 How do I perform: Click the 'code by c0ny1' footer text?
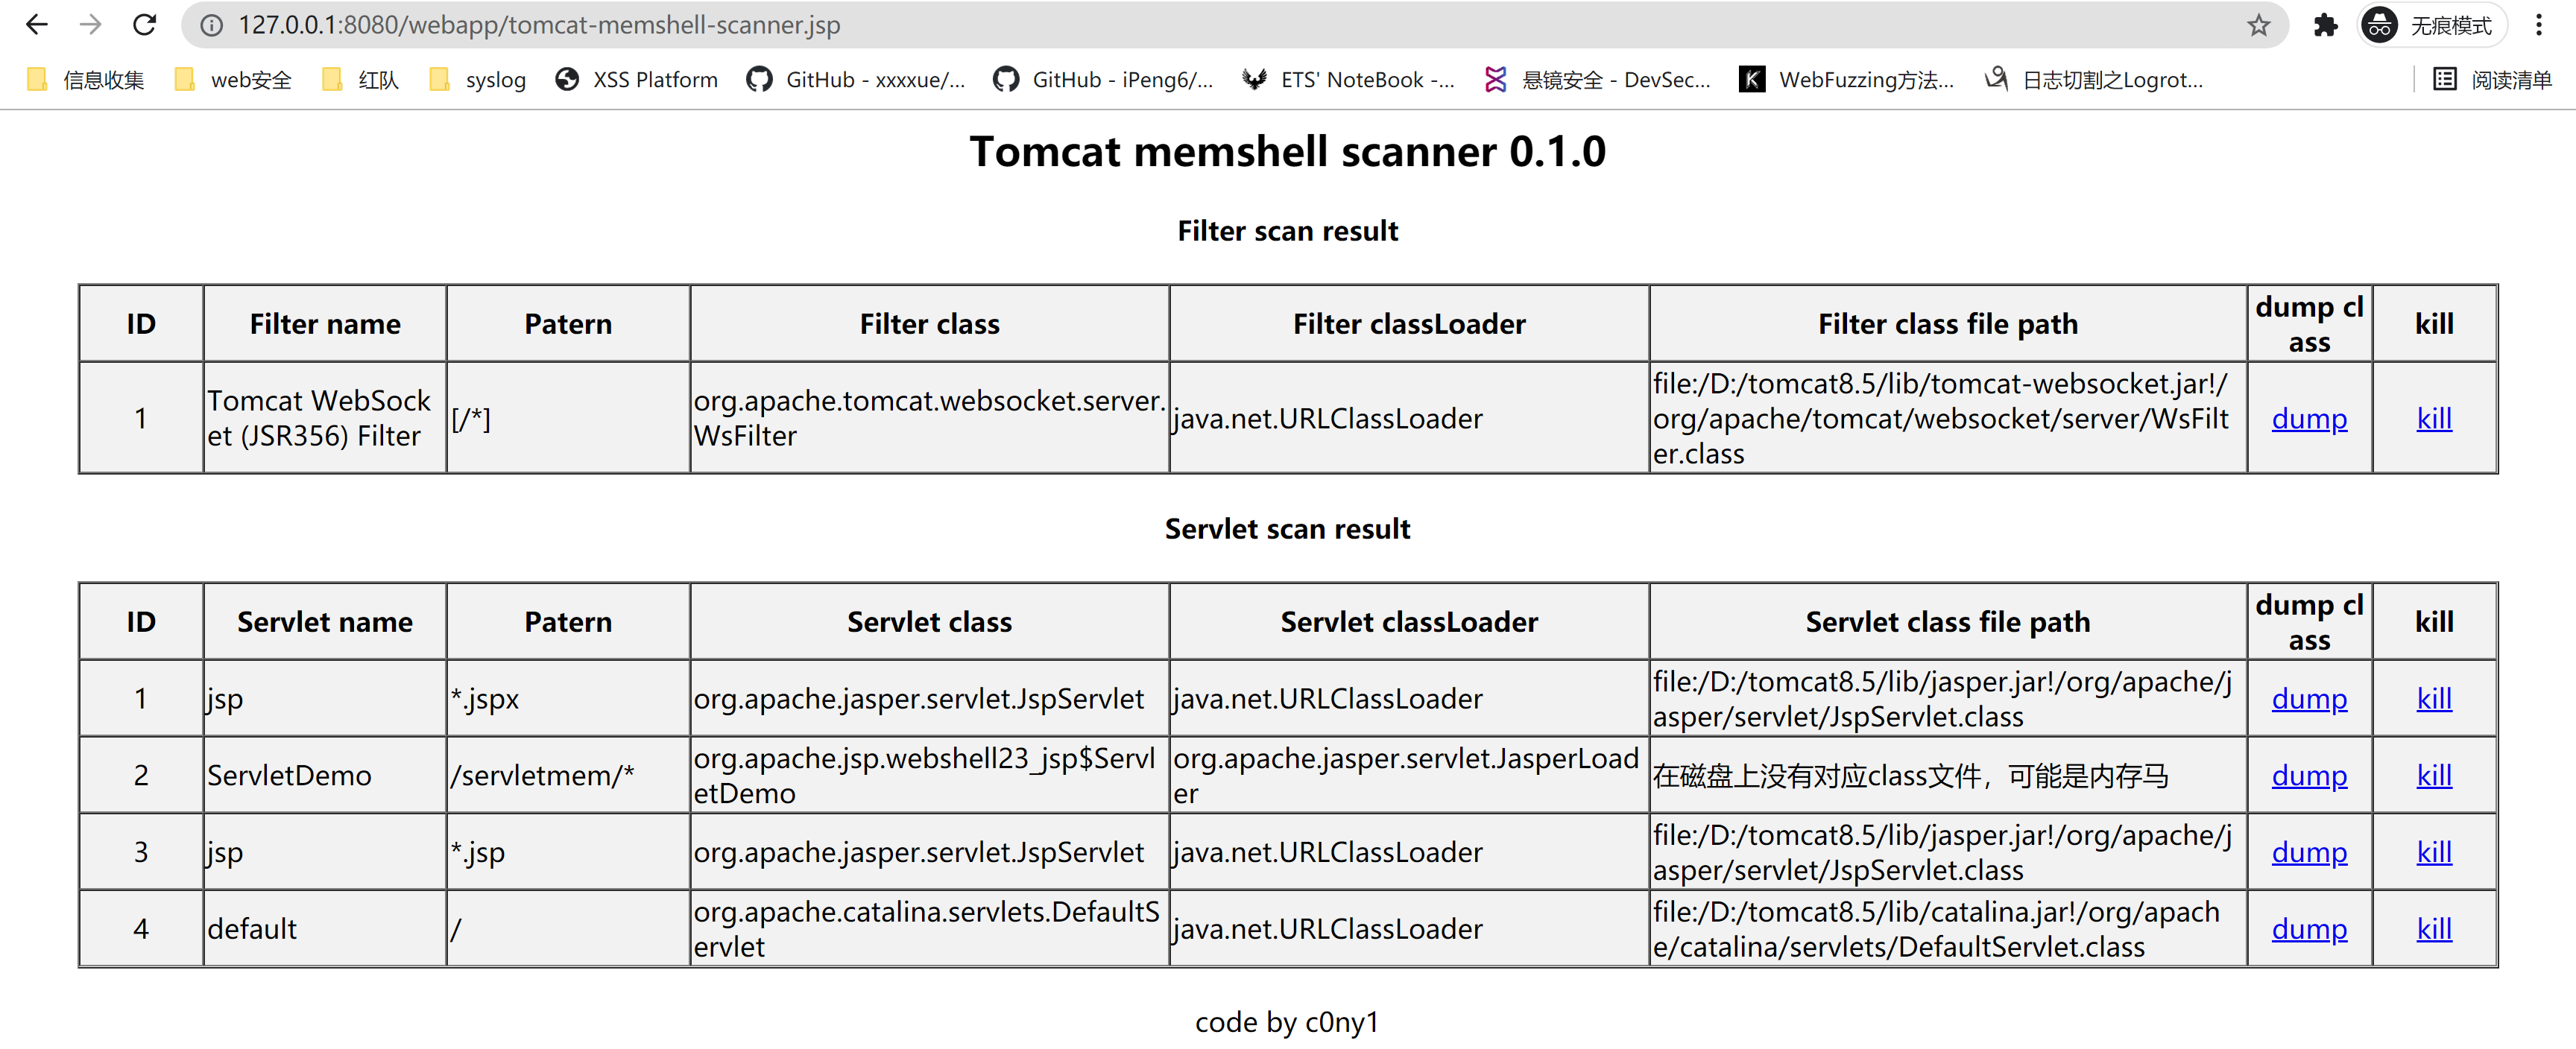coord(1288,1022)
